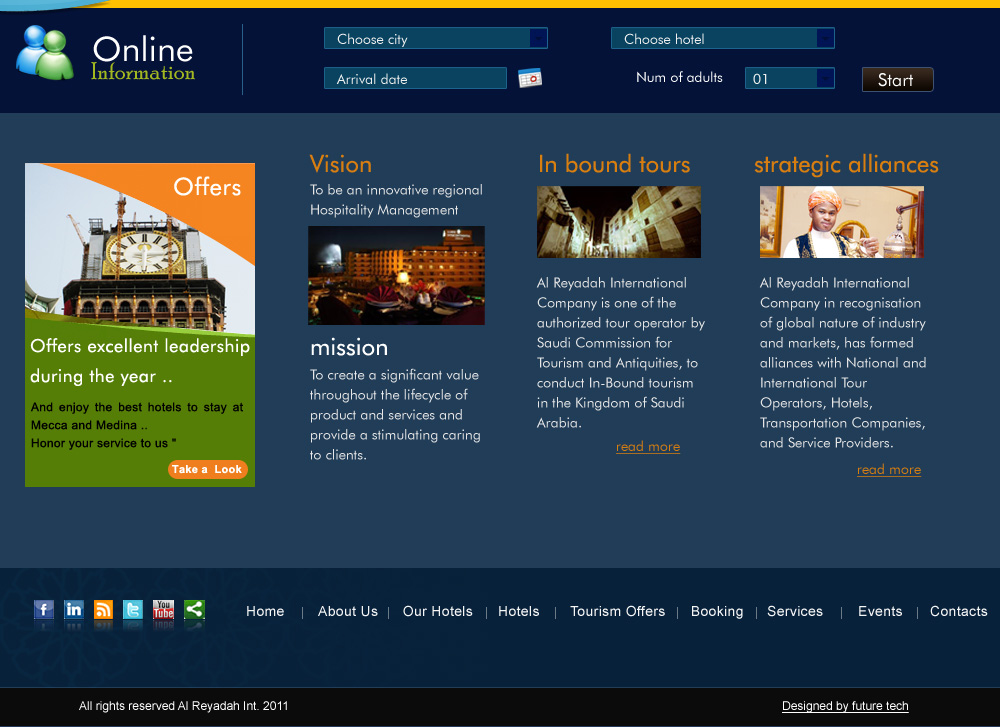Open the Facebook social icon
The width and height of the screenshot is (1000, 727).
tap(43, 610)
